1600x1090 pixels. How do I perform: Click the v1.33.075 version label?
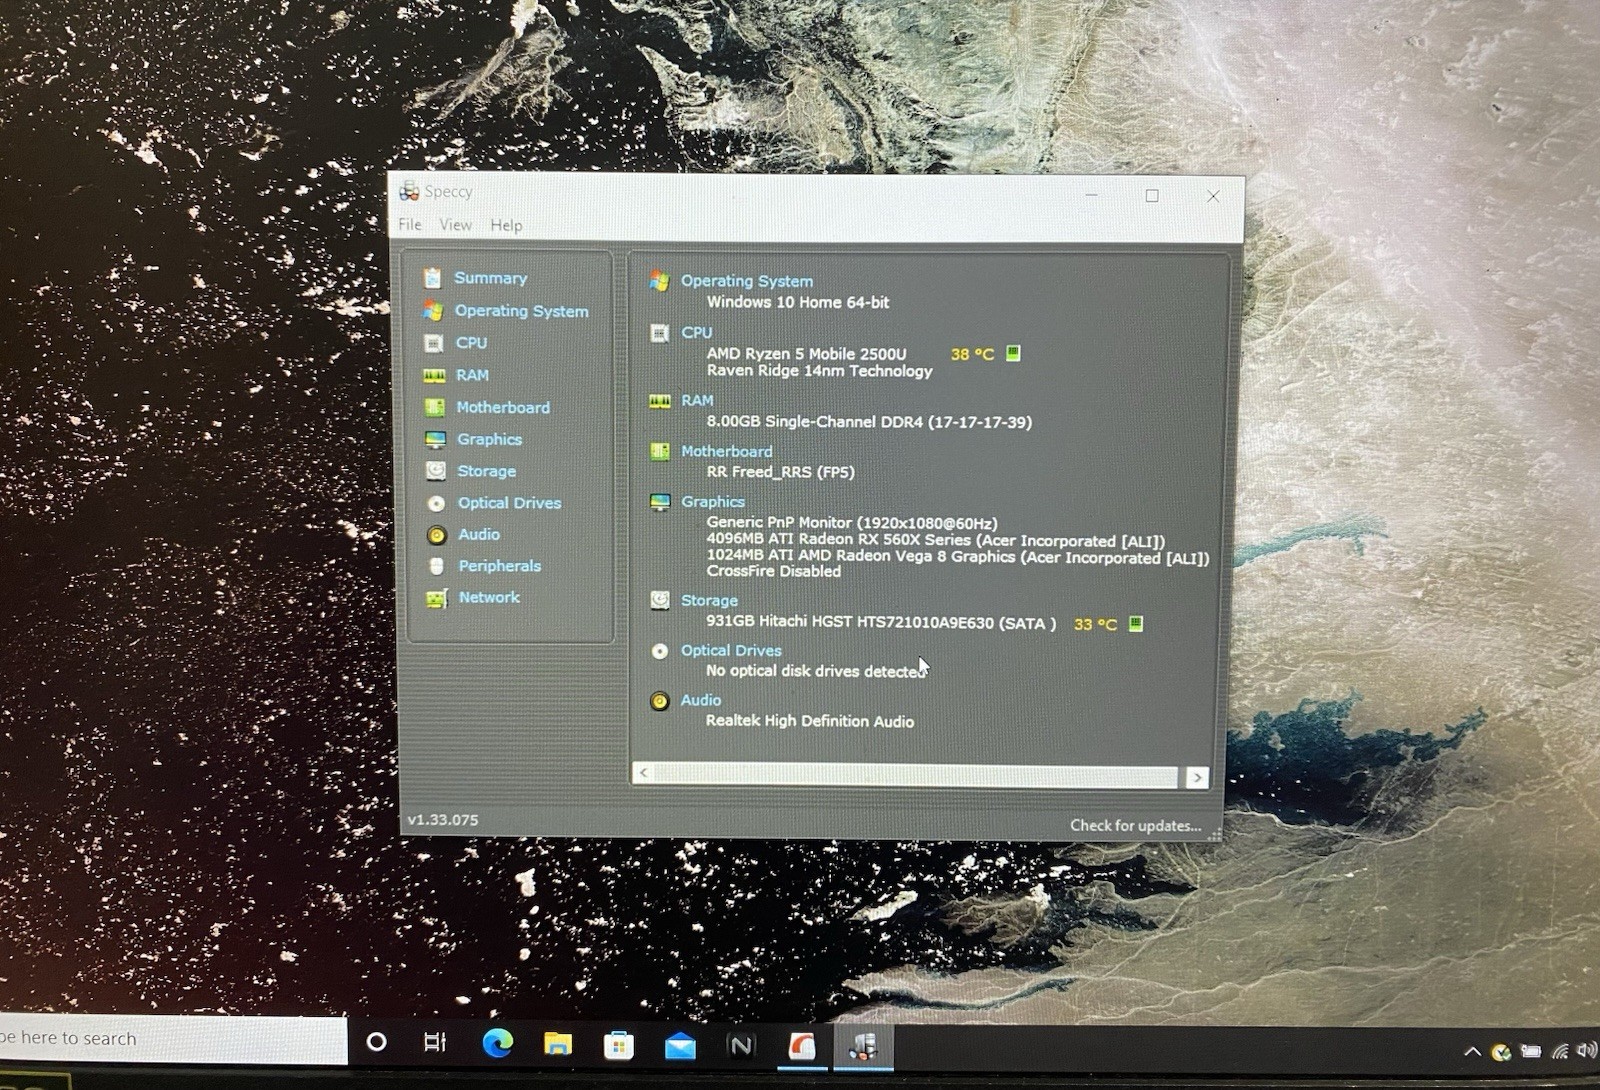[x=443, y=820]
